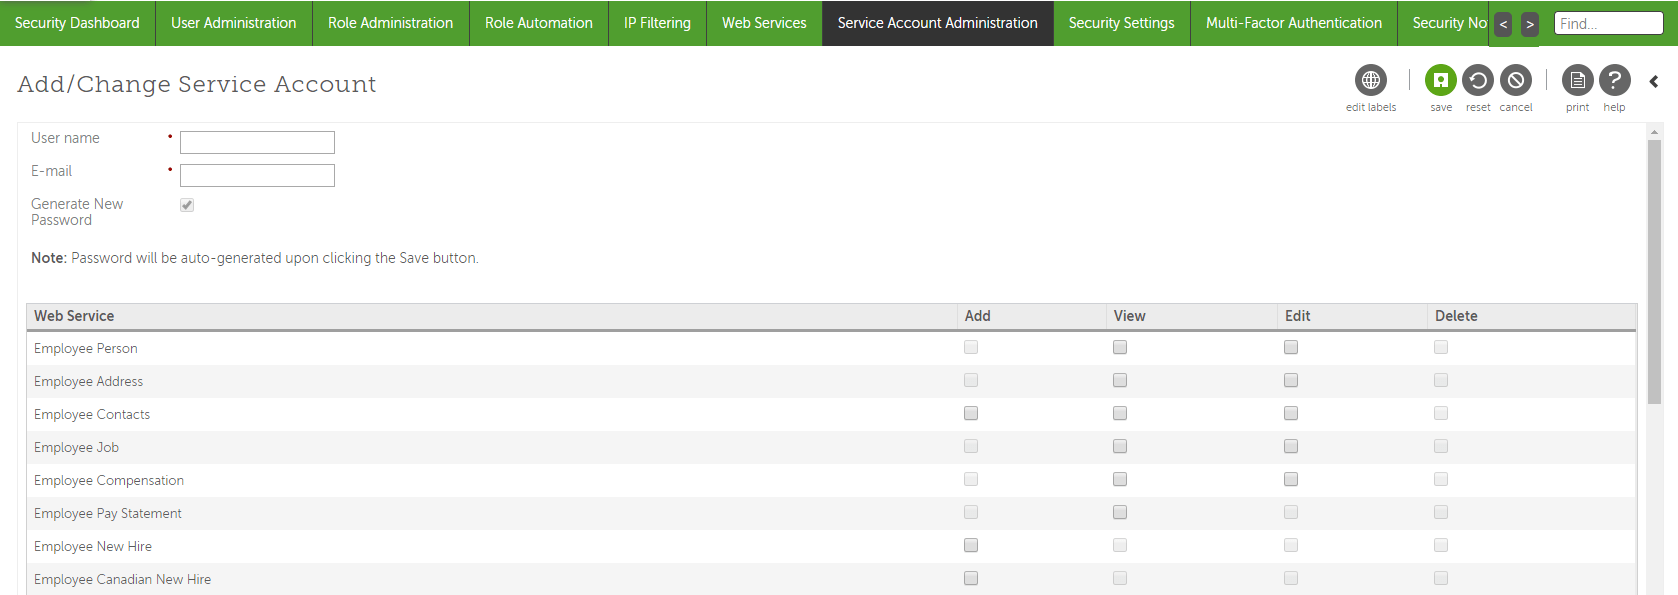This screenshot has height=595, width=1678.
Task: Open the help icon
Action: [x=1614, y=80]
